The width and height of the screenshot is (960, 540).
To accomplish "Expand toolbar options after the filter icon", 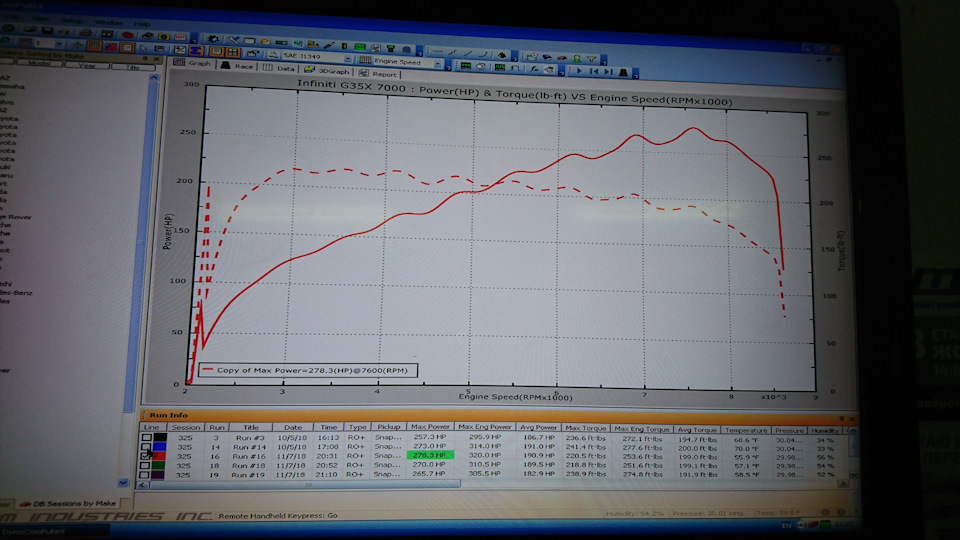I will click(x=603, y=60).
